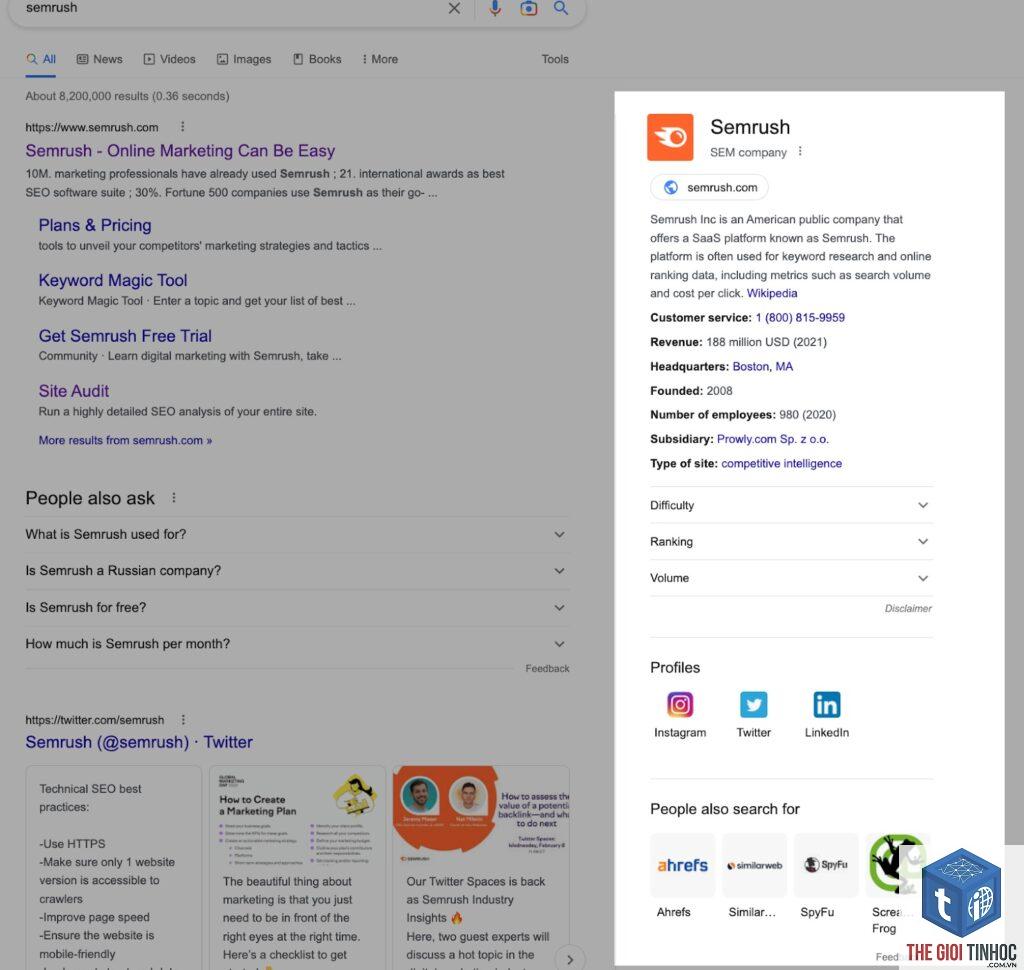Submit search with the magnifier icon
This screenshot has height=970, width=1024.
coord(560,8)
